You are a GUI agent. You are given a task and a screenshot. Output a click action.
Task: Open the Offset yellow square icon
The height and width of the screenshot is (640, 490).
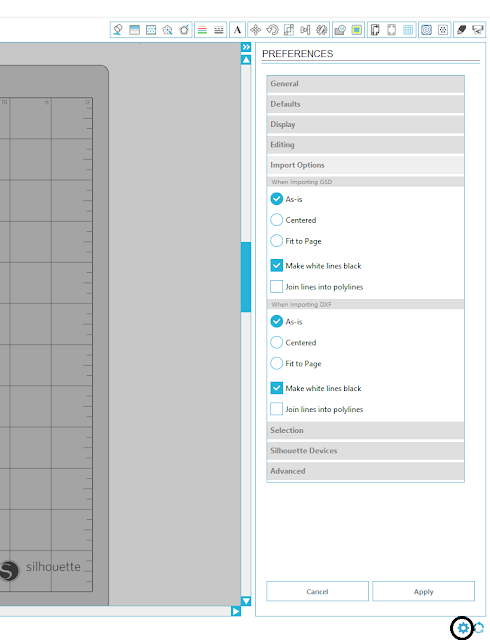[x=356, y=30]
